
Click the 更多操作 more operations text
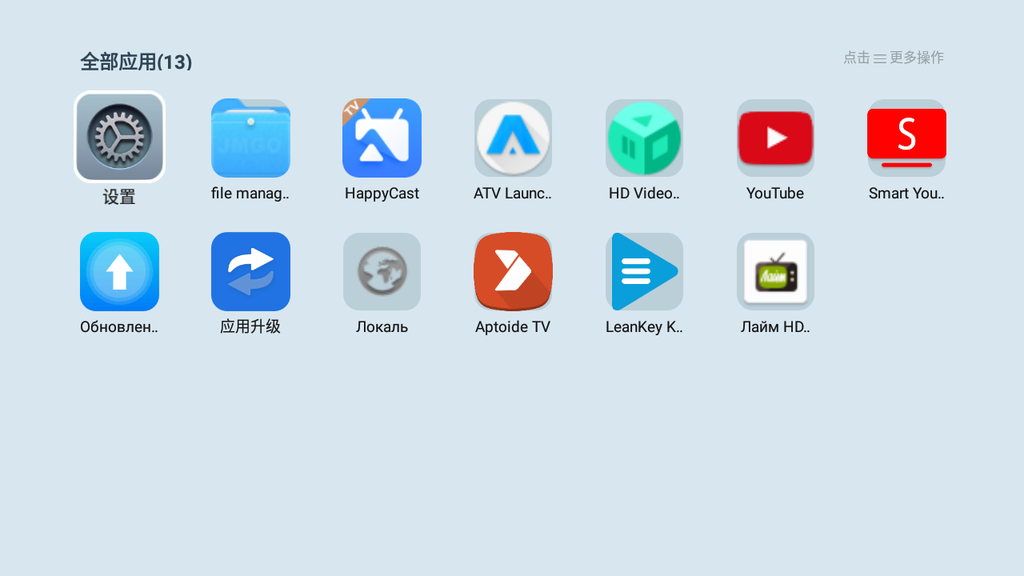click(x=916, y=58)
